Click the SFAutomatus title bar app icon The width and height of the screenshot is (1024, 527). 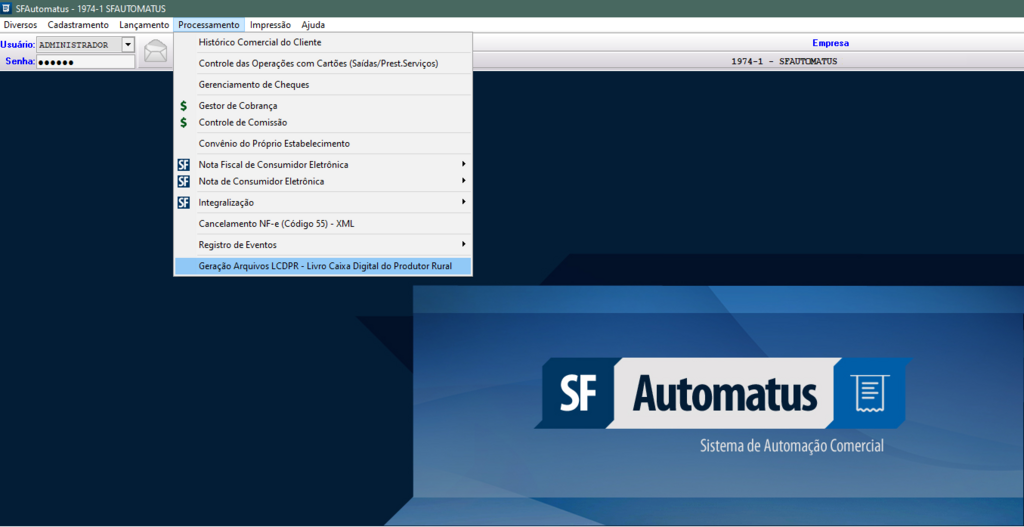7,8
